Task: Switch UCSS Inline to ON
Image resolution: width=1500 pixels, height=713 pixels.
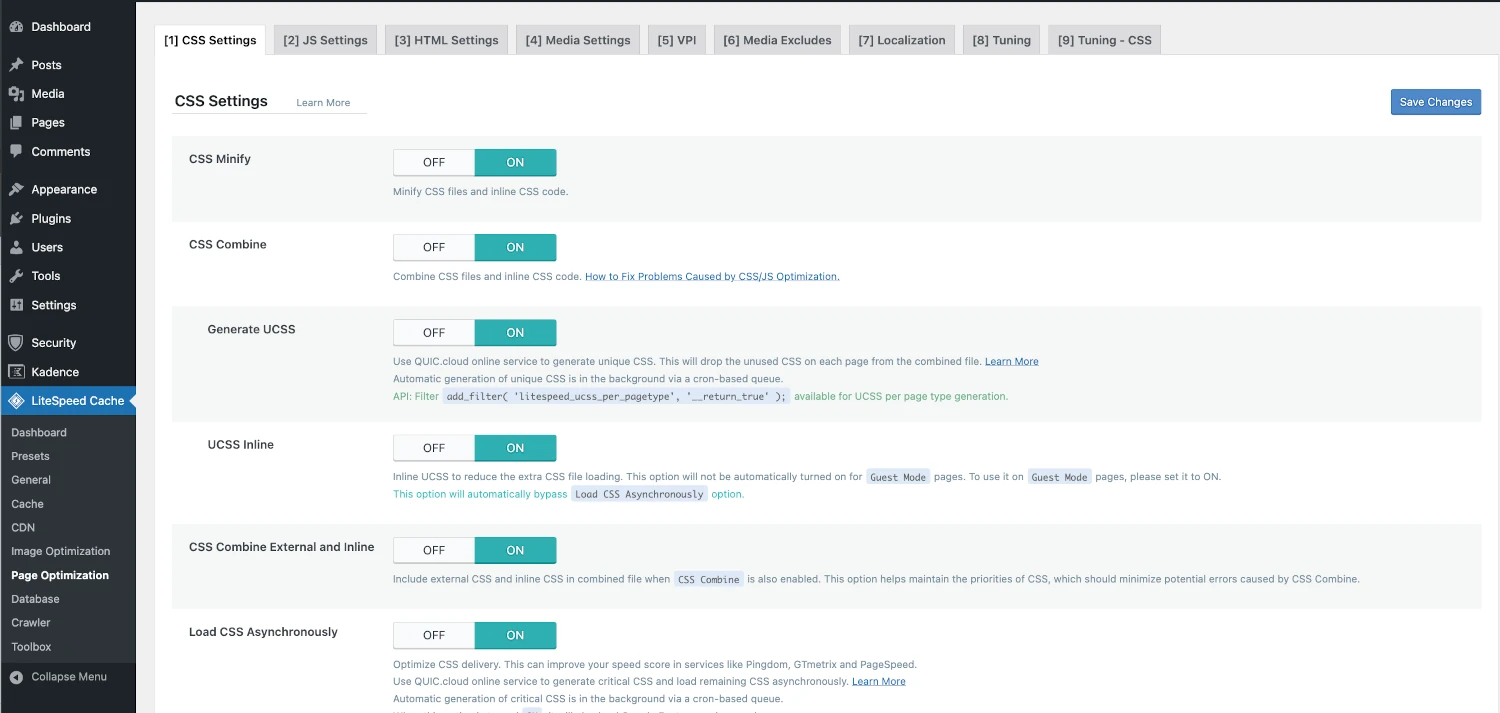Action: (515, 448)
